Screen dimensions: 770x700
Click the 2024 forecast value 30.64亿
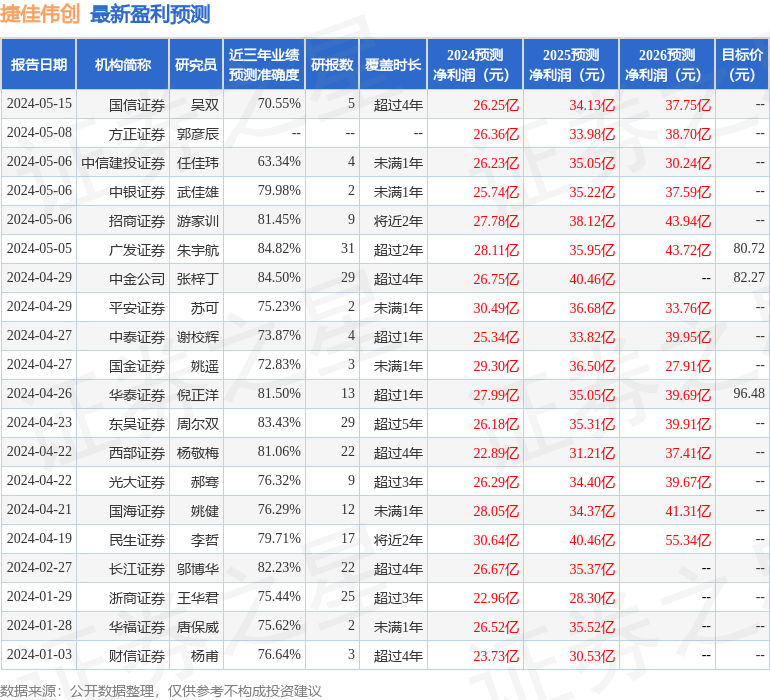pyautogui.click(x=496, y=540)
